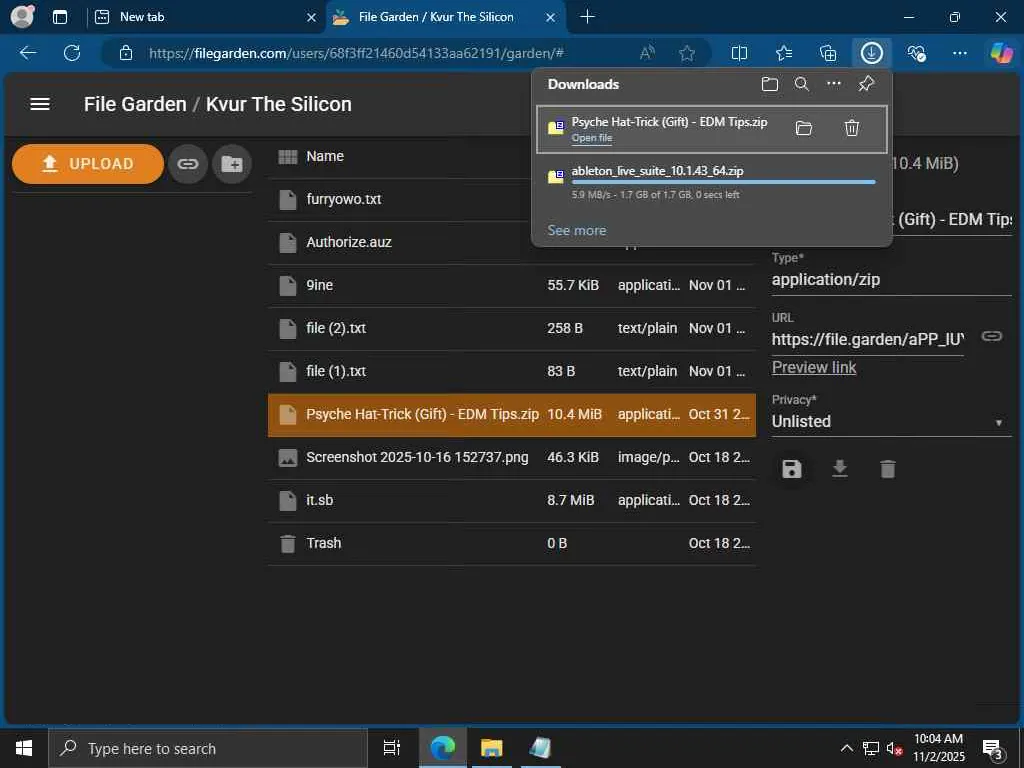This screenshot has width=1024, height=768.
Task: Pin the Downloads panel
Action: 866,84
